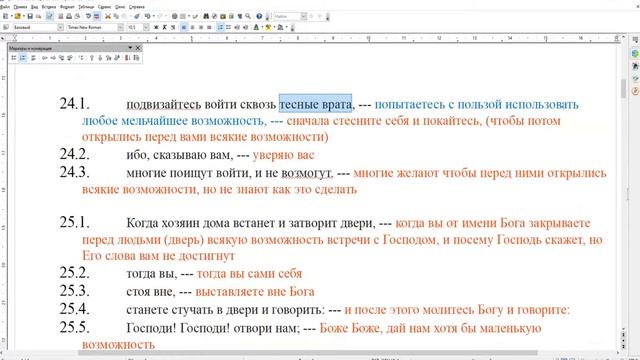Image resolution: width=640 pixels, height=360 pixels.
Task: Demote one level right arrow icon
Action: tap(53, 58)
